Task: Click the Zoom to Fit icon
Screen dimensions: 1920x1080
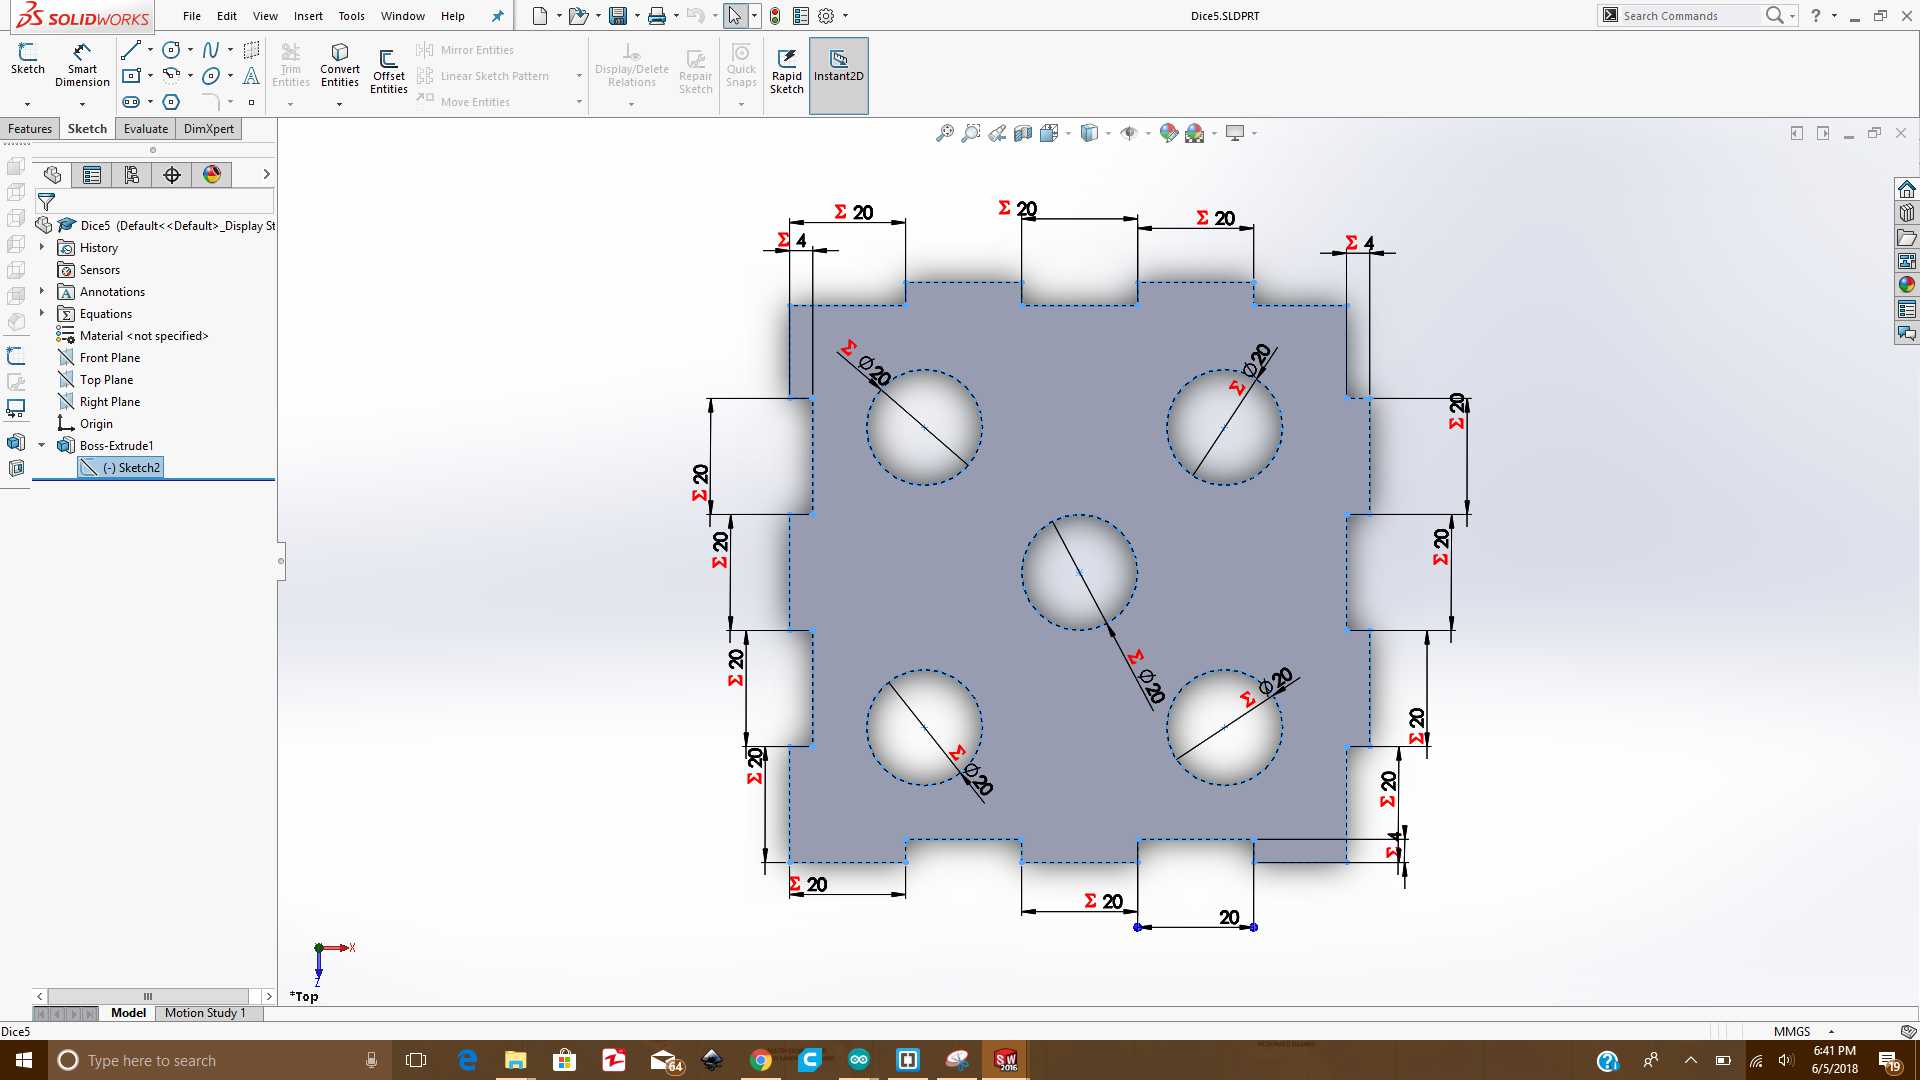Action: point(944,133)
